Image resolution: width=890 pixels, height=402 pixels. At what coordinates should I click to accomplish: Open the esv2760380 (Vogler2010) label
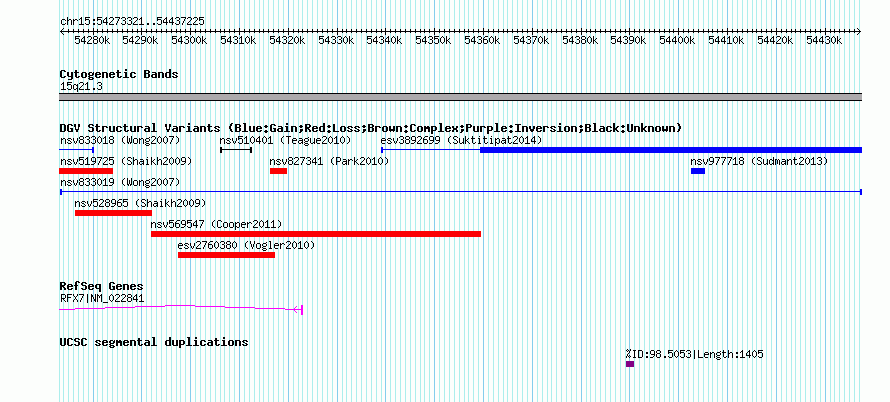coord(246,245)
